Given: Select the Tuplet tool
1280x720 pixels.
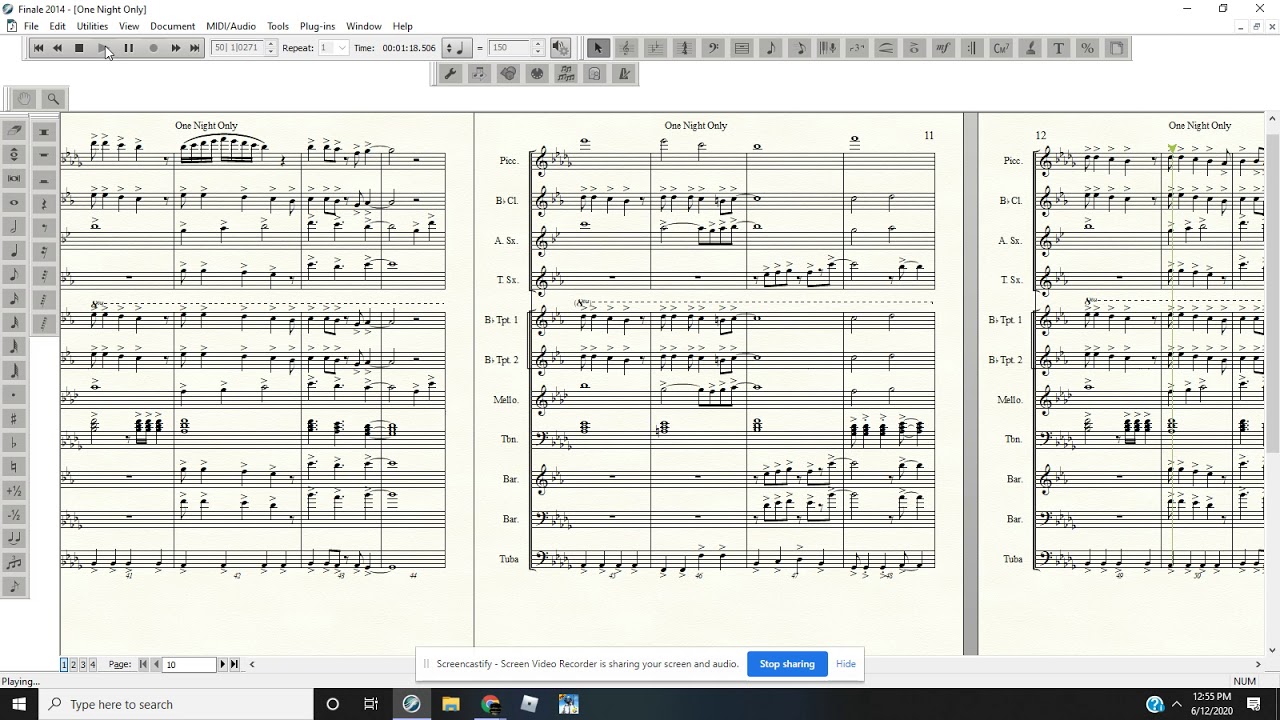Looking at the screenshot, I should (857, 48).
